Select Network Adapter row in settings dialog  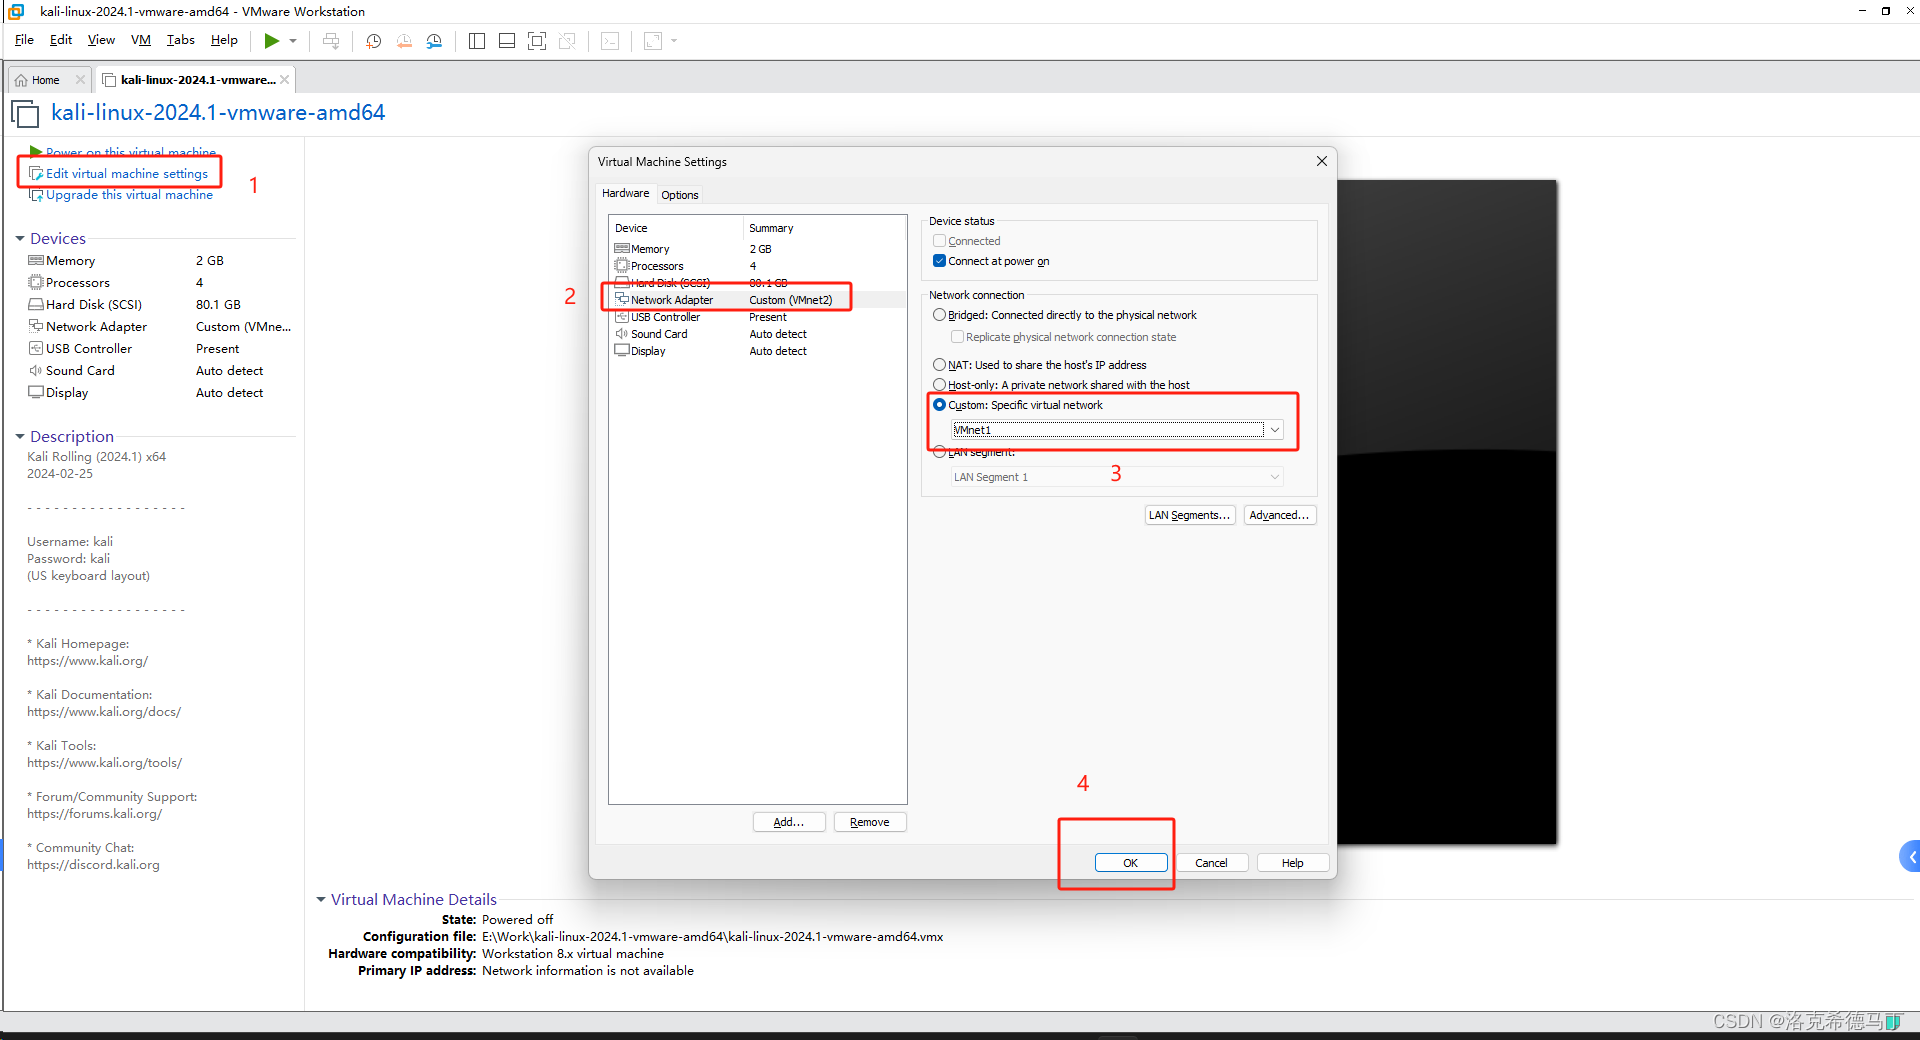[757, 300]
